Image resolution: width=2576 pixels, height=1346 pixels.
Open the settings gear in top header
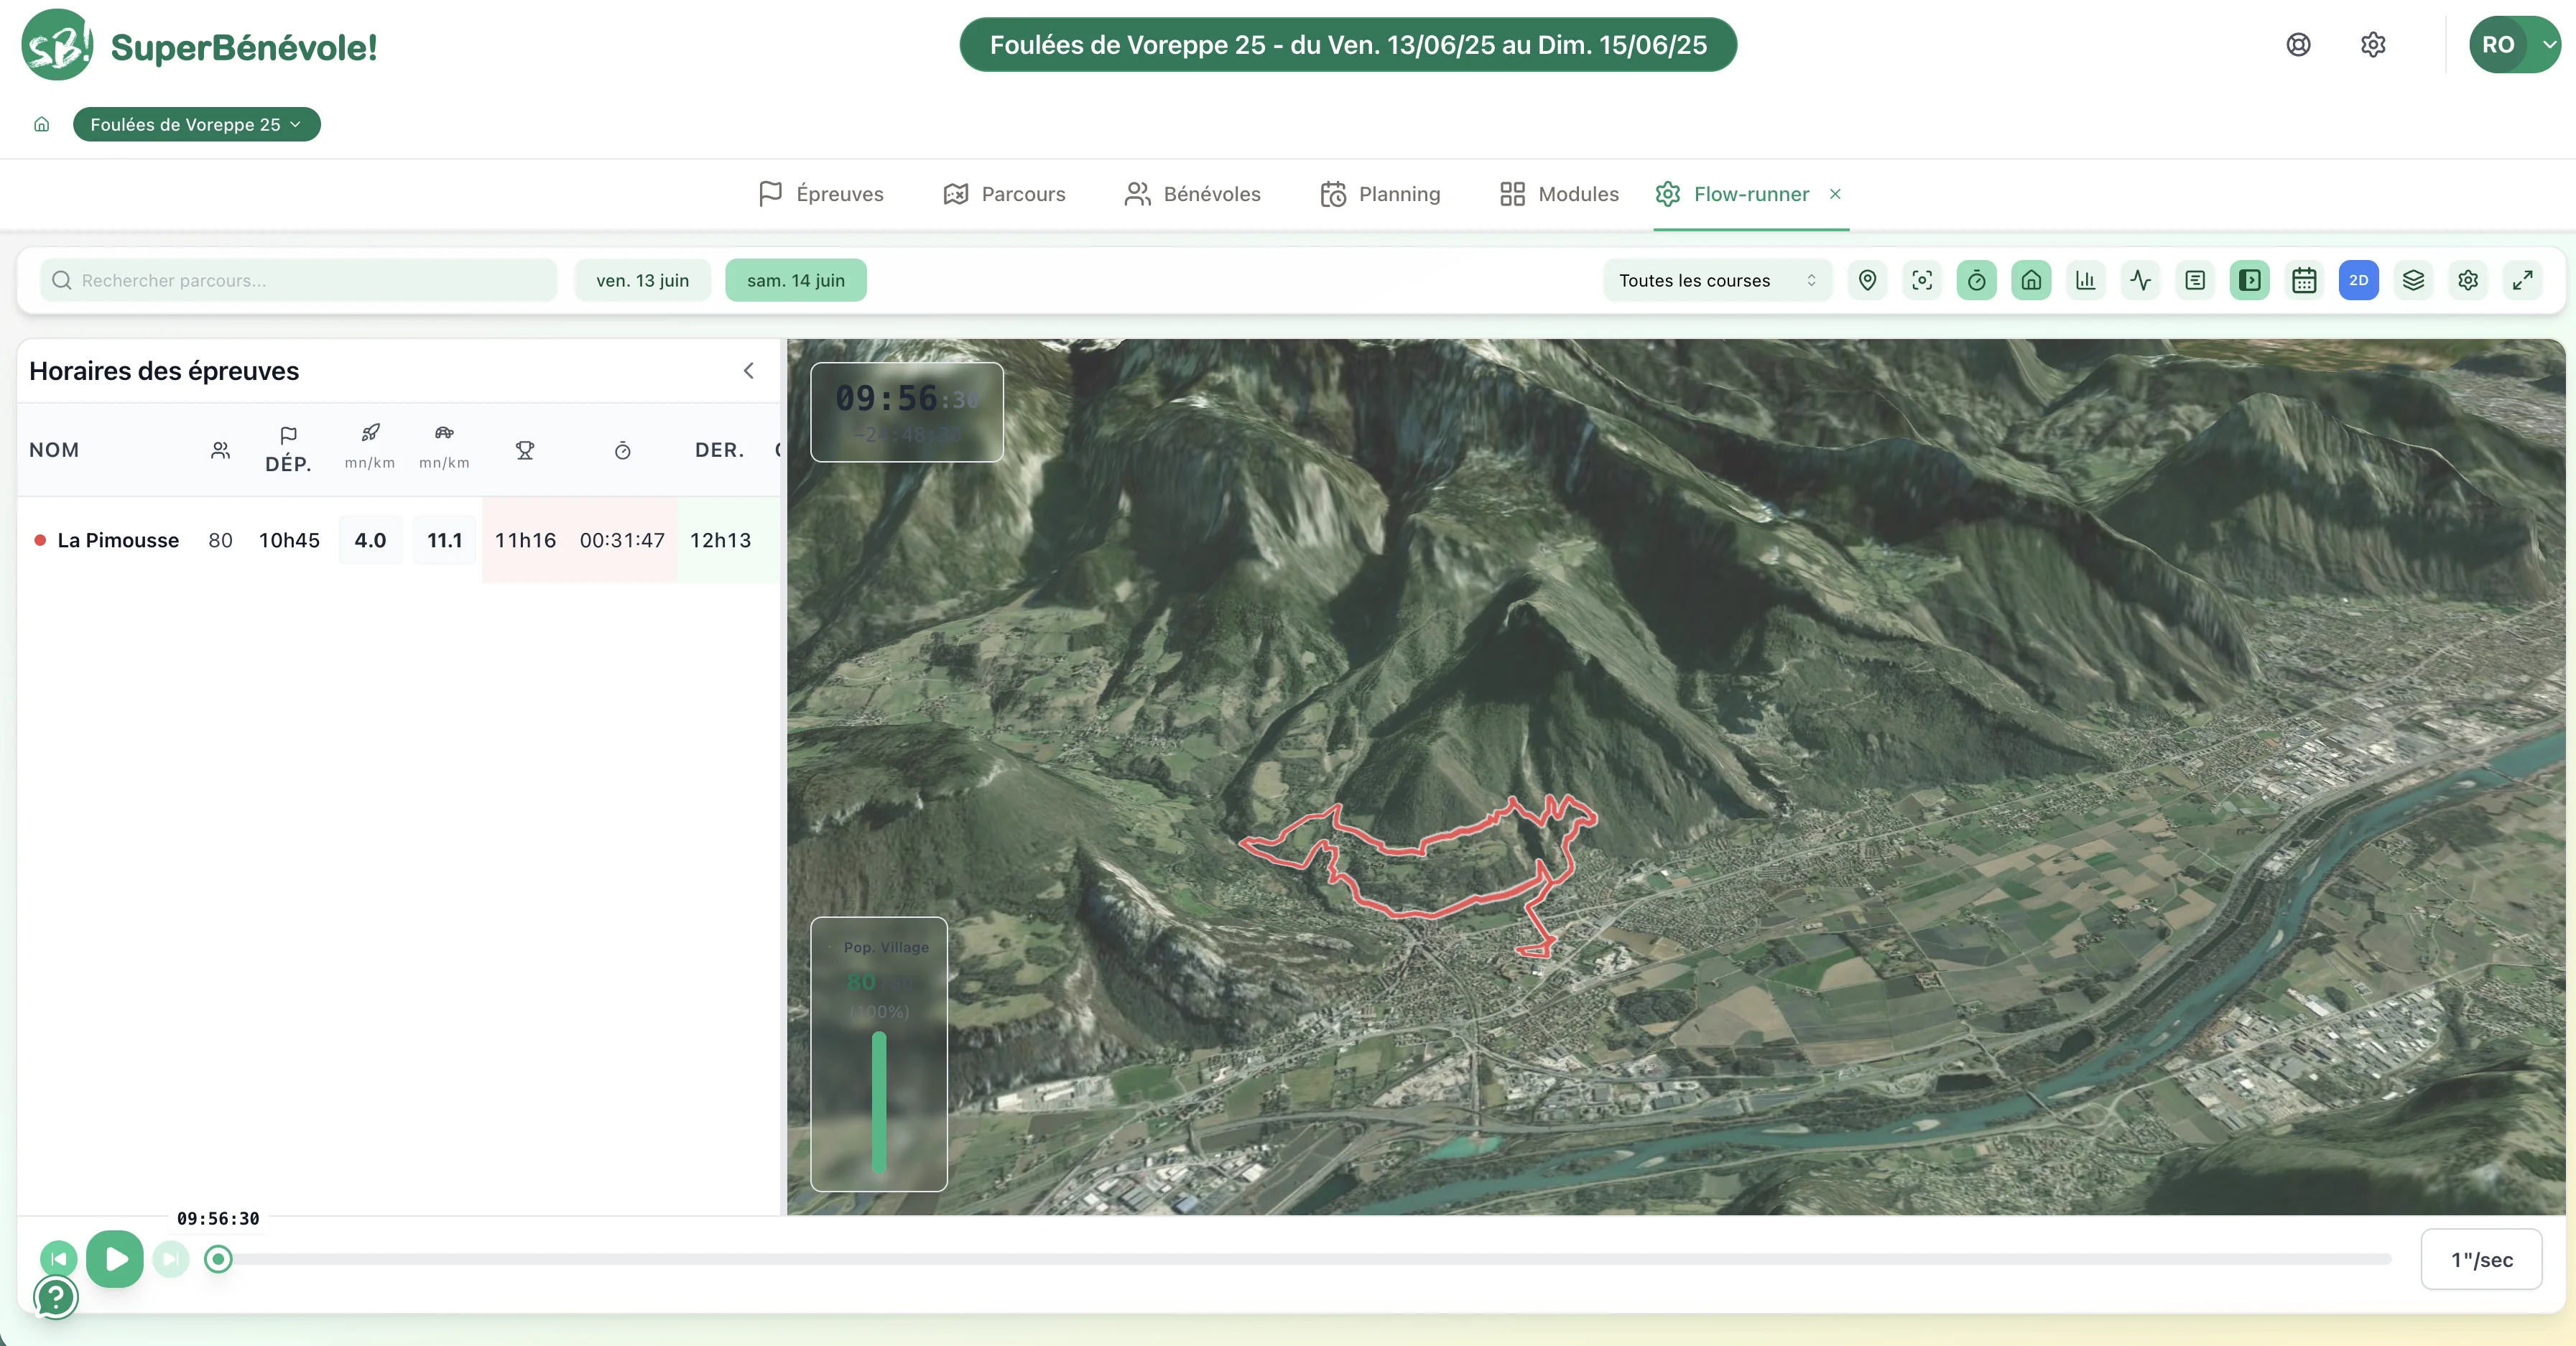(x=2373, y=45)
